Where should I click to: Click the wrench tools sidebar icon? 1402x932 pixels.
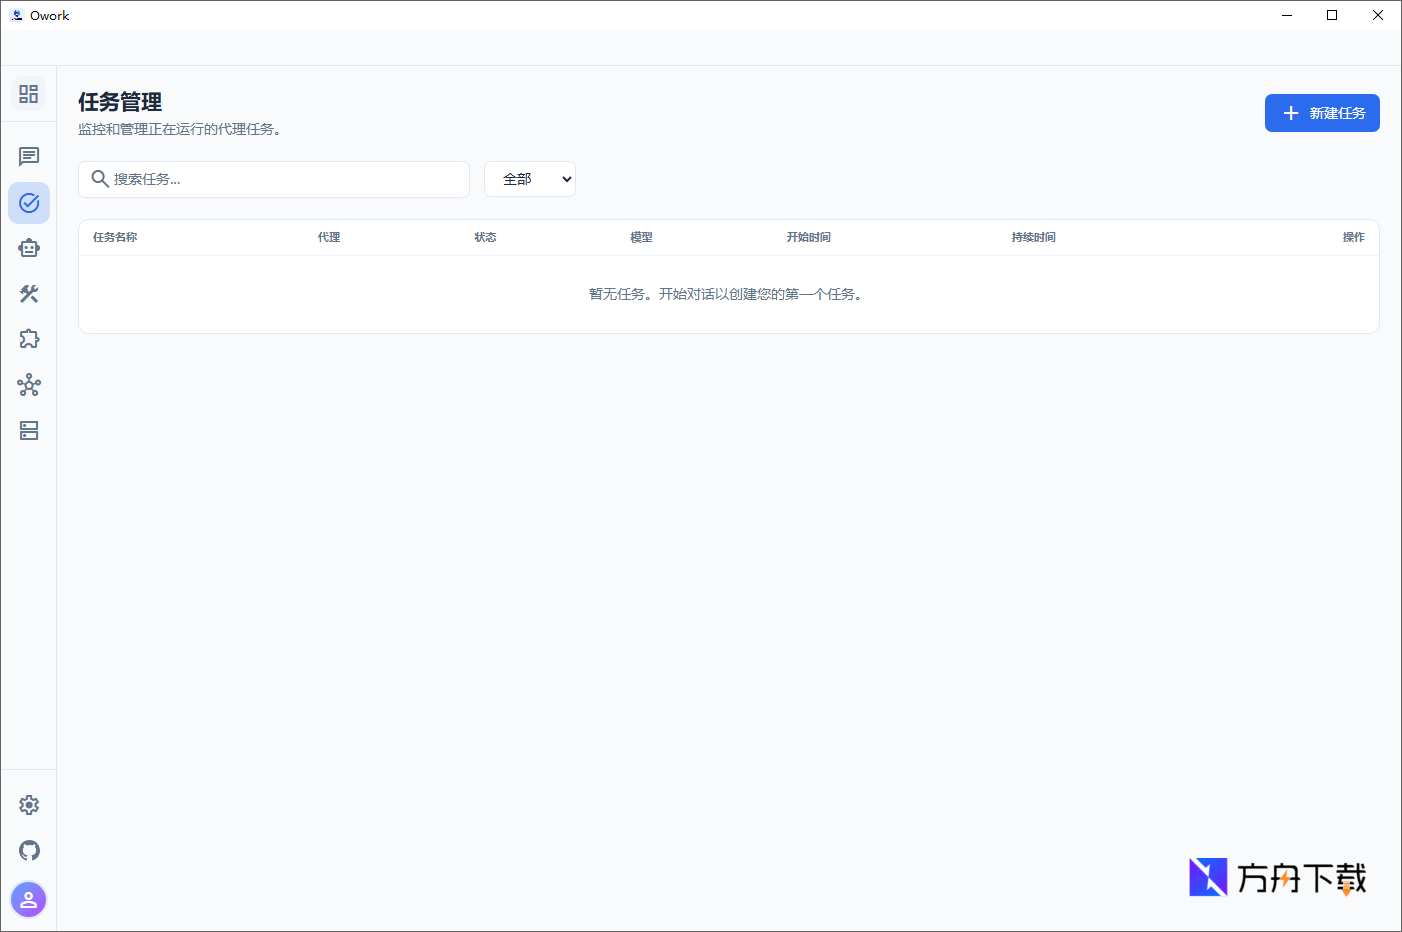[28, 294]
